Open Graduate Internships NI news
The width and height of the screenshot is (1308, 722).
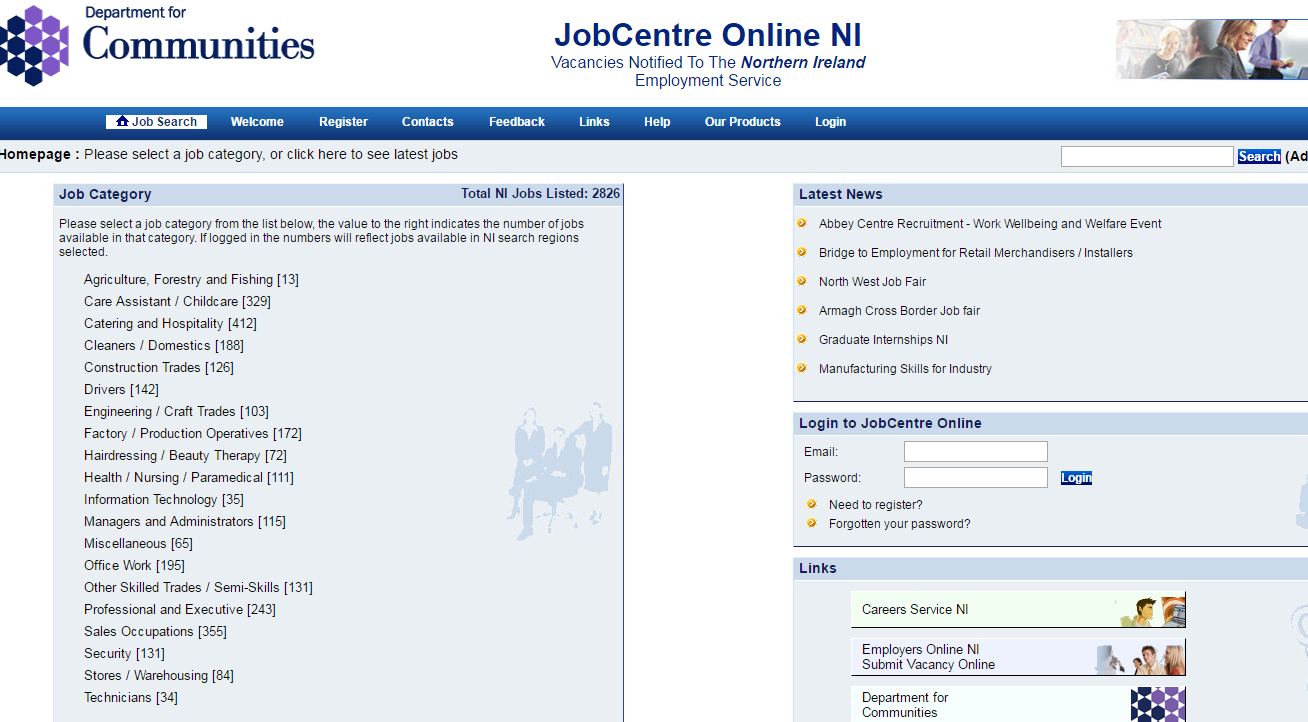coord(883,340)
